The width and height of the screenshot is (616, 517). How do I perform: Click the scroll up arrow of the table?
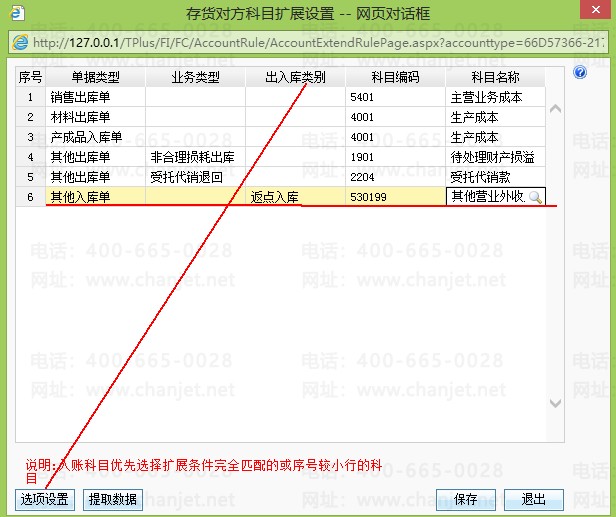pos(555,109)
